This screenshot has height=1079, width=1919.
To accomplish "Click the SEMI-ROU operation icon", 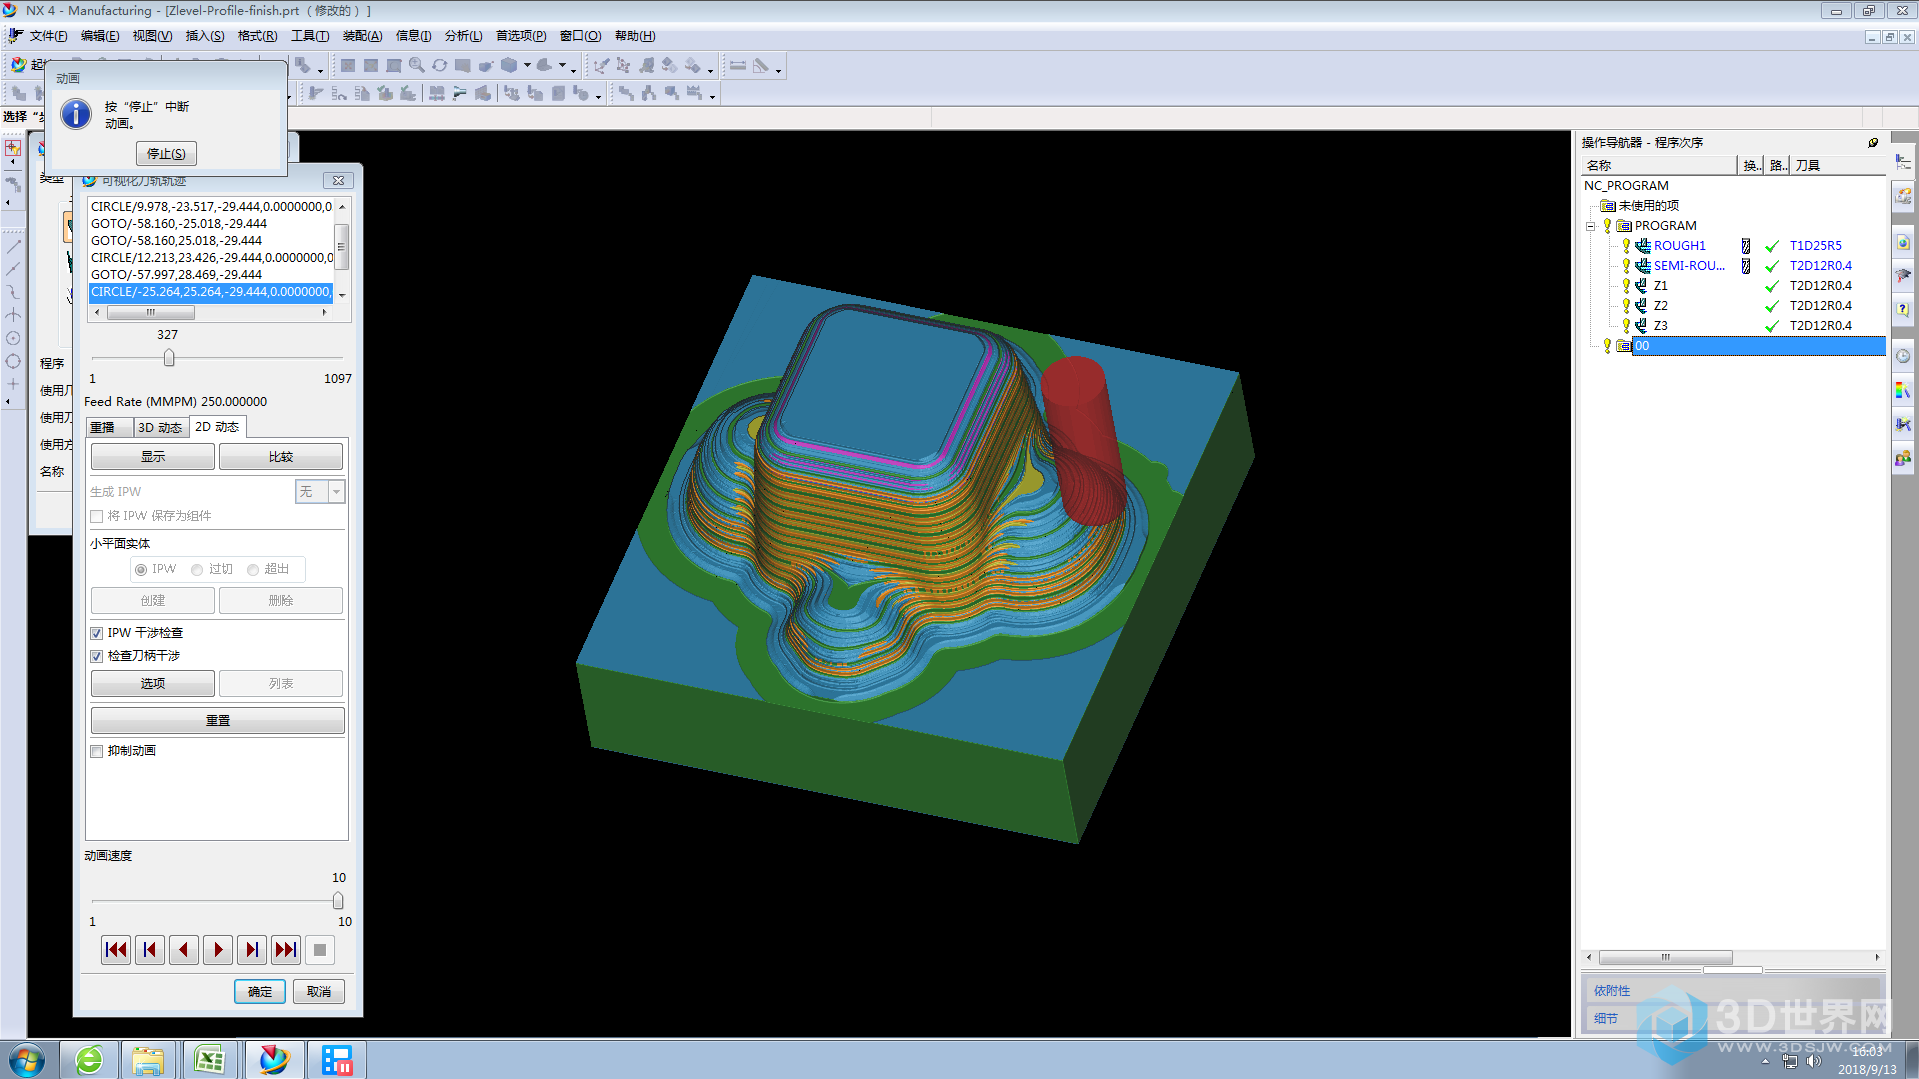I will pos(1643,265).
